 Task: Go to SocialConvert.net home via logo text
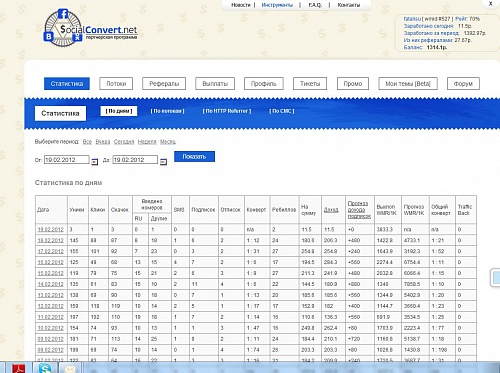point(98,30)
